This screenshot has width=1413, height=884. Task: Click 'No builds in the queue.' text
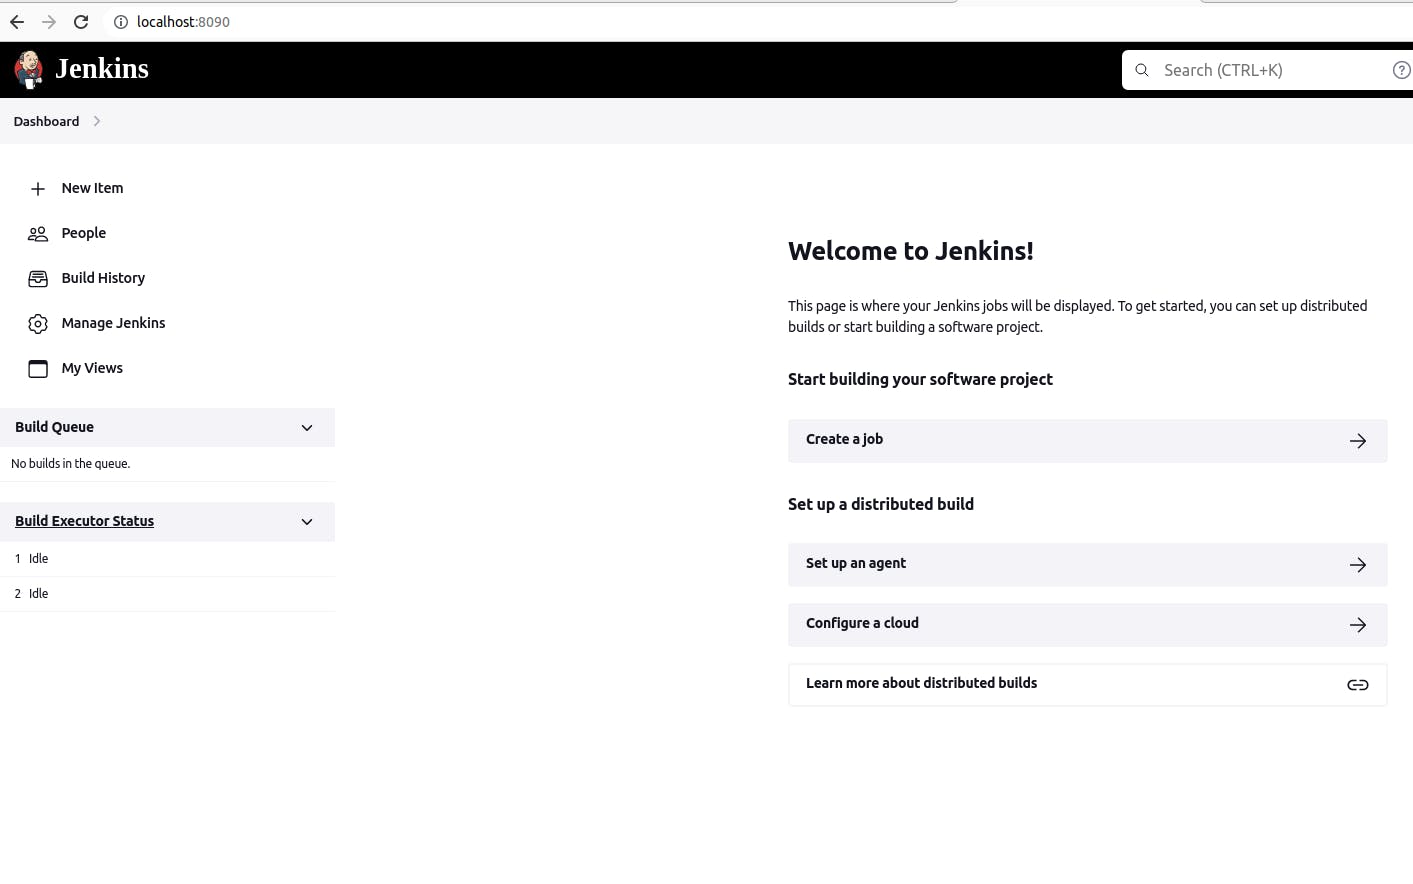click(70, 464)
